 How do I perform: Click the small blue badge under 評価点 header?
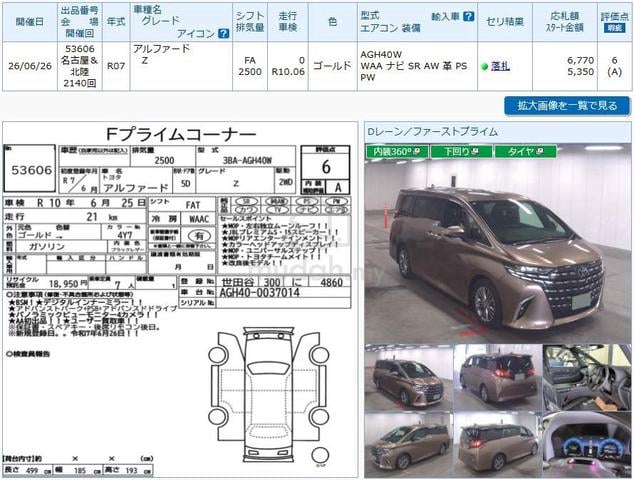coord(614,28)
